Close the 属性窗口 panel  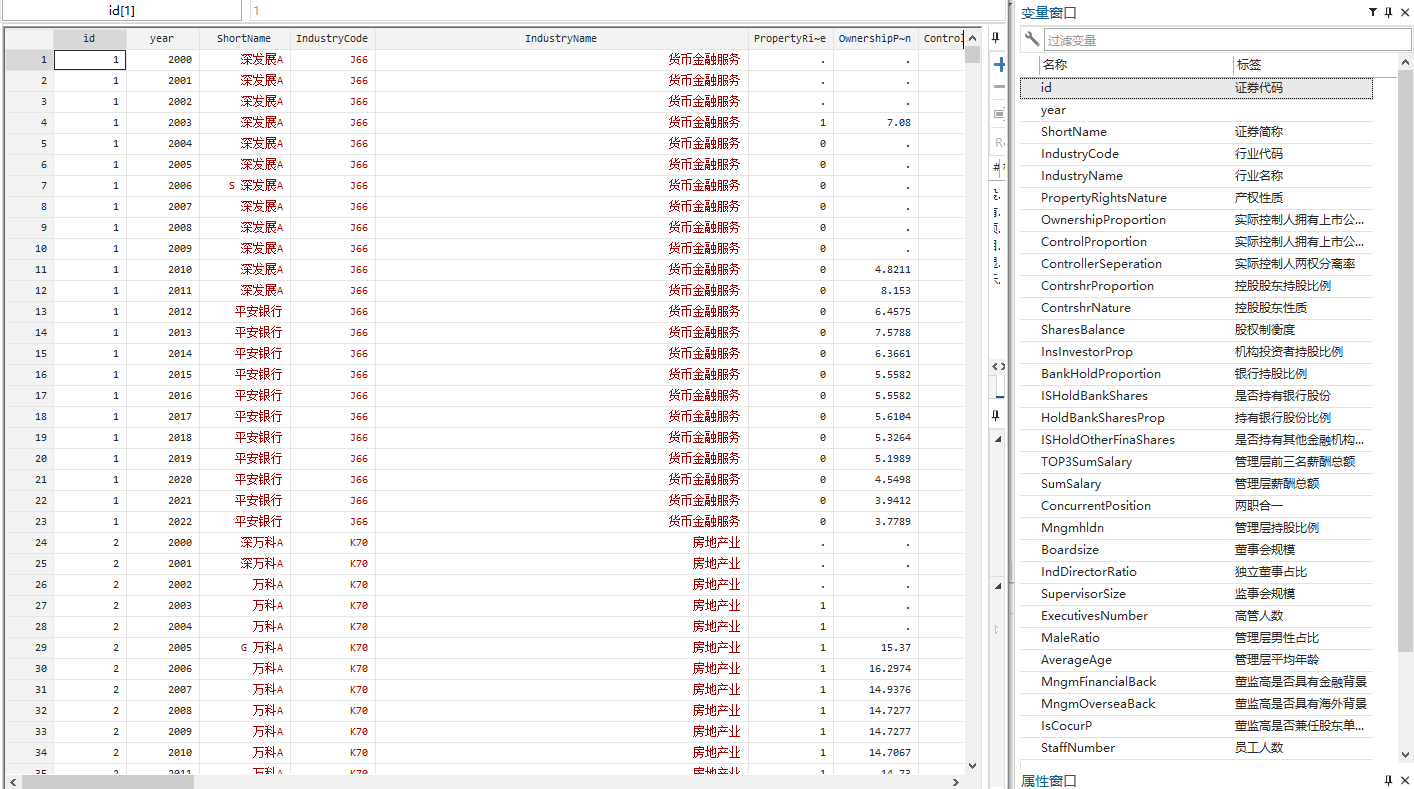(x=1404, y=780)
